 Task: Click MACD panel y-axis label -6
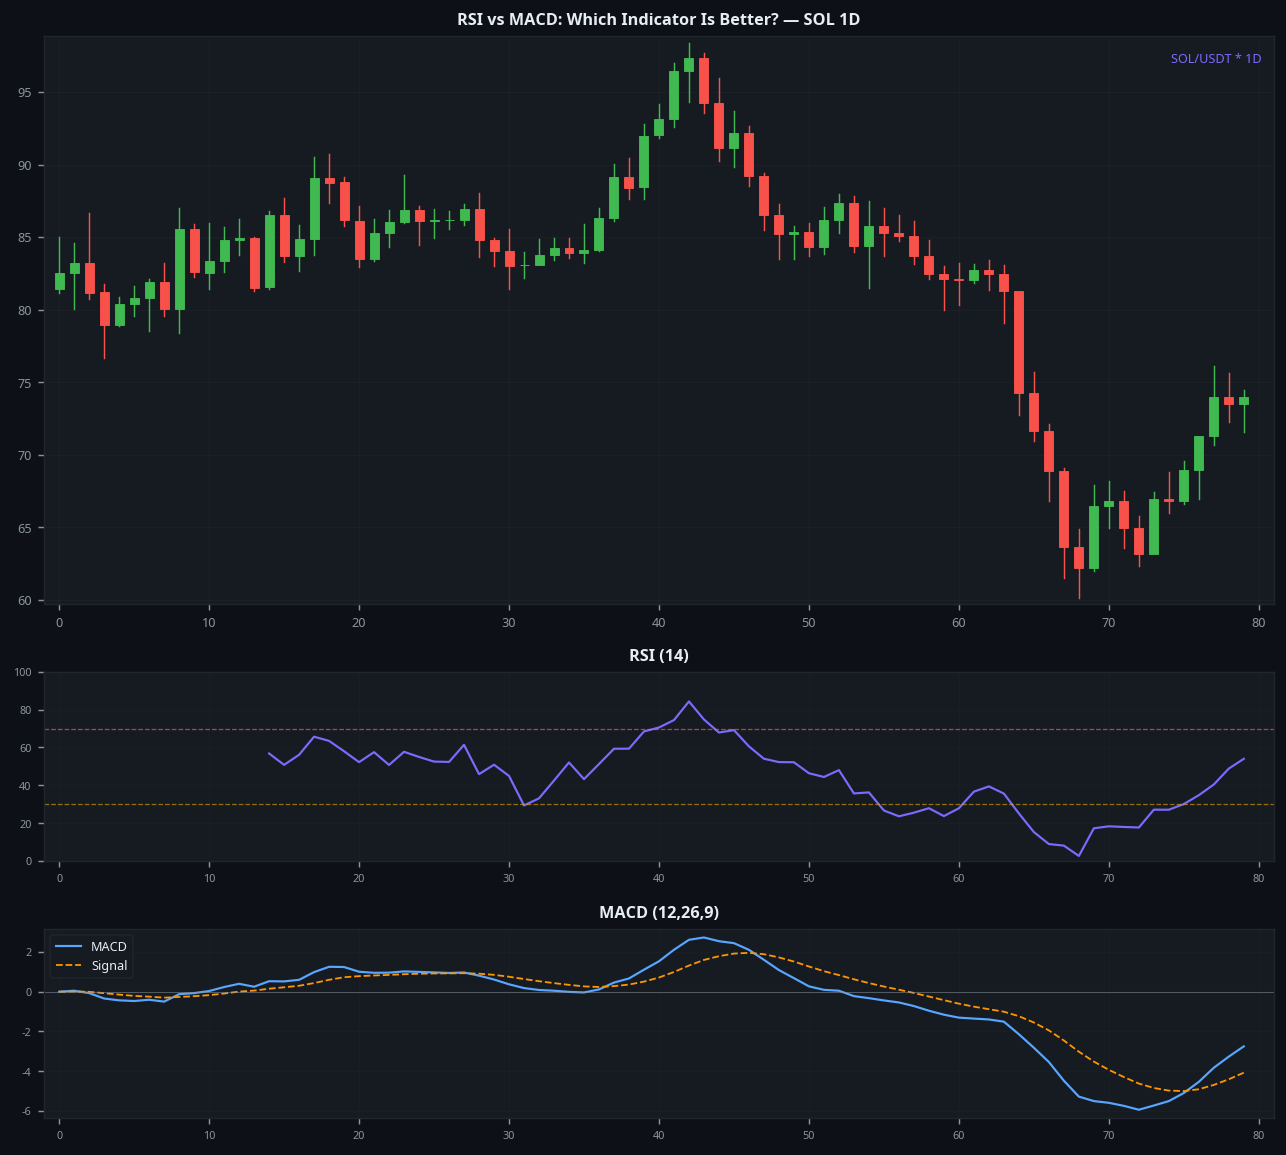click(x=26, y=1112)
